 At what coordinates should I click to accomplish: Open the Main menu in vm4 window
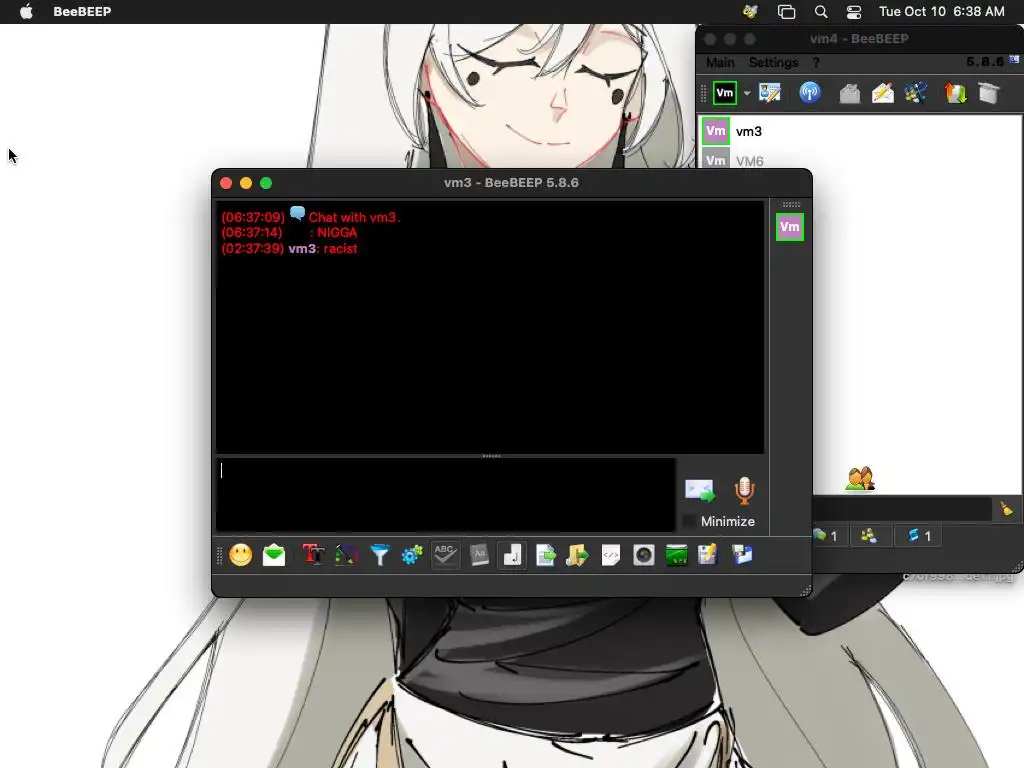pos(720,63)
